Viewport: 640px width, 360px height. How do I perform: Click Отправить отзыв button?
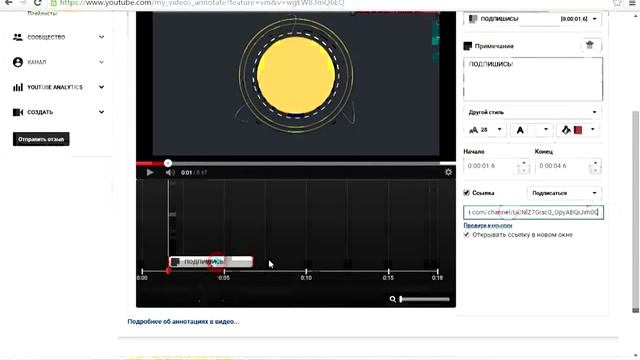point(41,139)
